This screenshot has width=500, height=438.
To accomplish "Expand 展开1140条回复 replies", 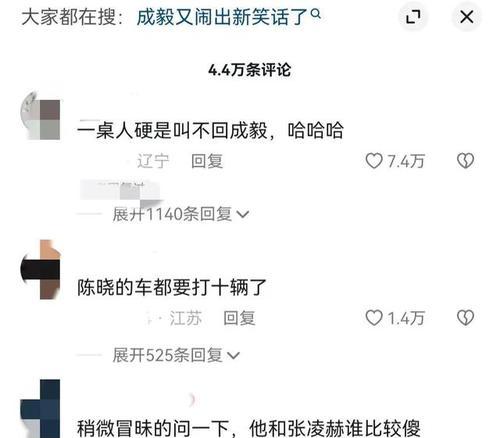I will click(x=181, y=214).
